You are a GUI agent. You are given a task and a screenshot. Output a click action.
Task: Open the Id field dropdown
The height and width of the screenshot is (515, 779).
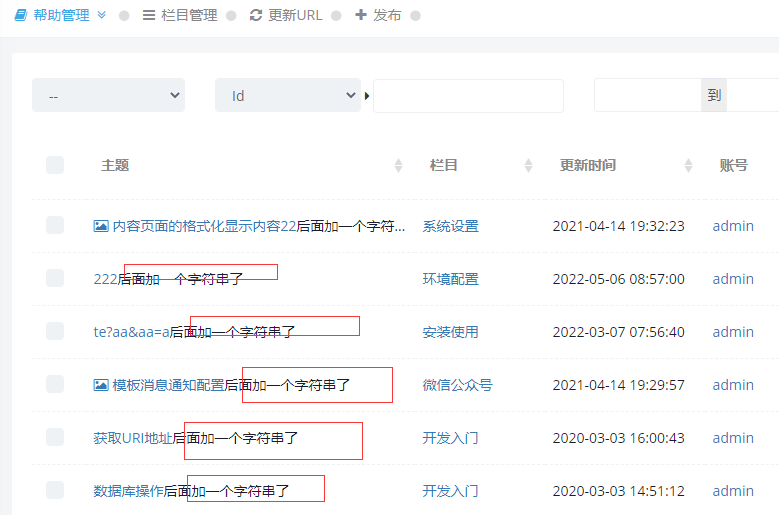[x=288, y=95]
